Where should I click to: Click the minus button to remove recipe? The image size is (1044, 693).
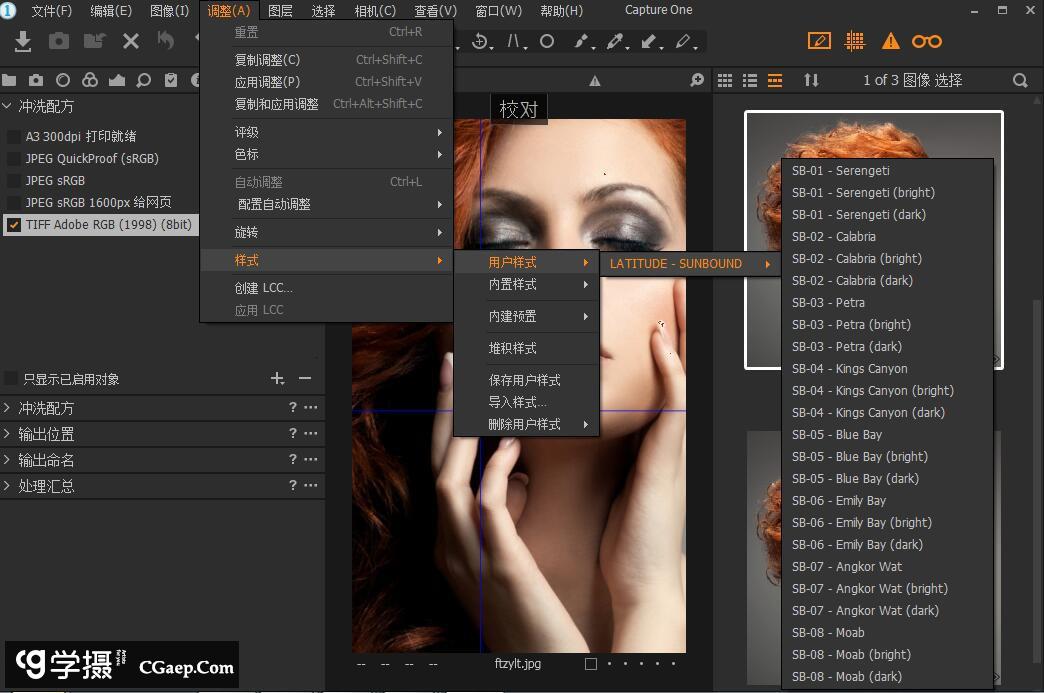click(305, 378)
